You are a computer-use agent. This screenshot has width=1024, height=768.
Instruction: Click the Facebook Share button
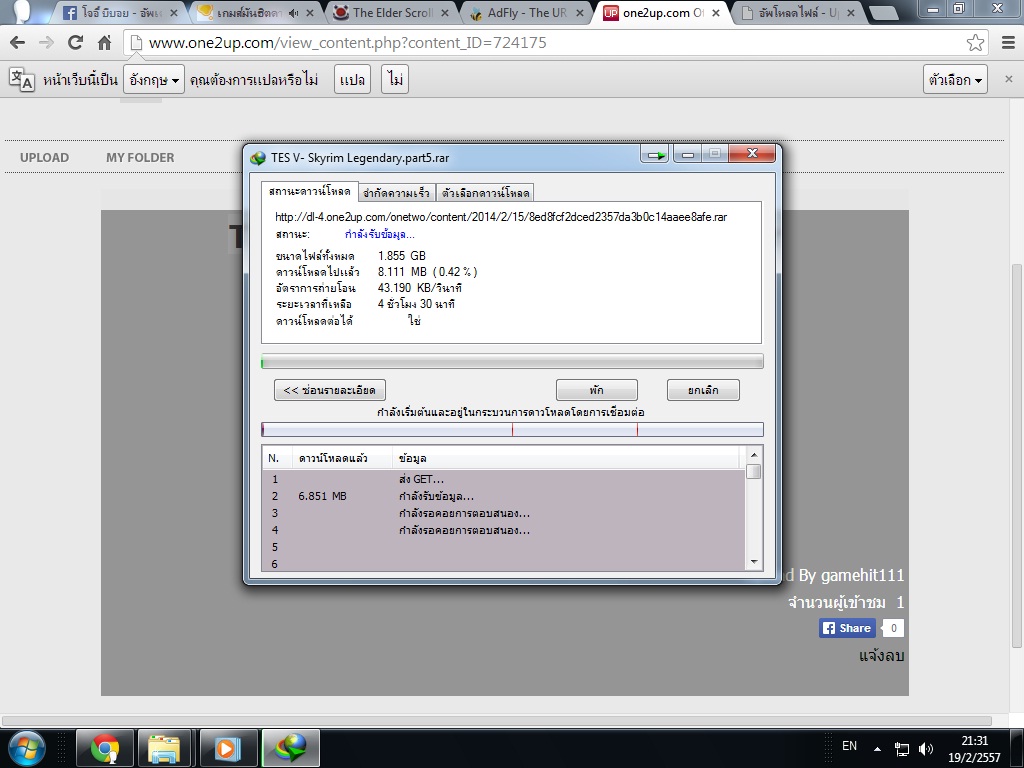tap(847, 628)
